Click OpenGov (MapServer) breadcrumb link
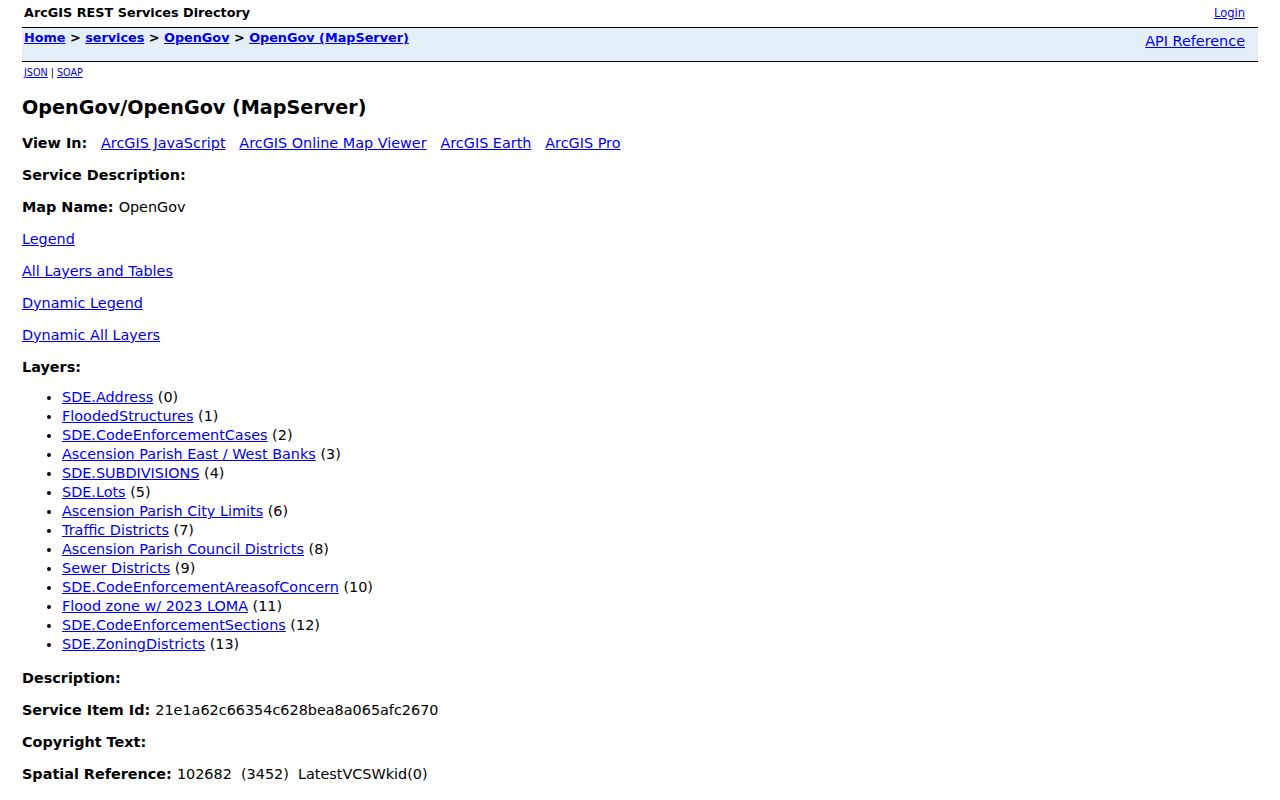 click(x=329, y=38)
